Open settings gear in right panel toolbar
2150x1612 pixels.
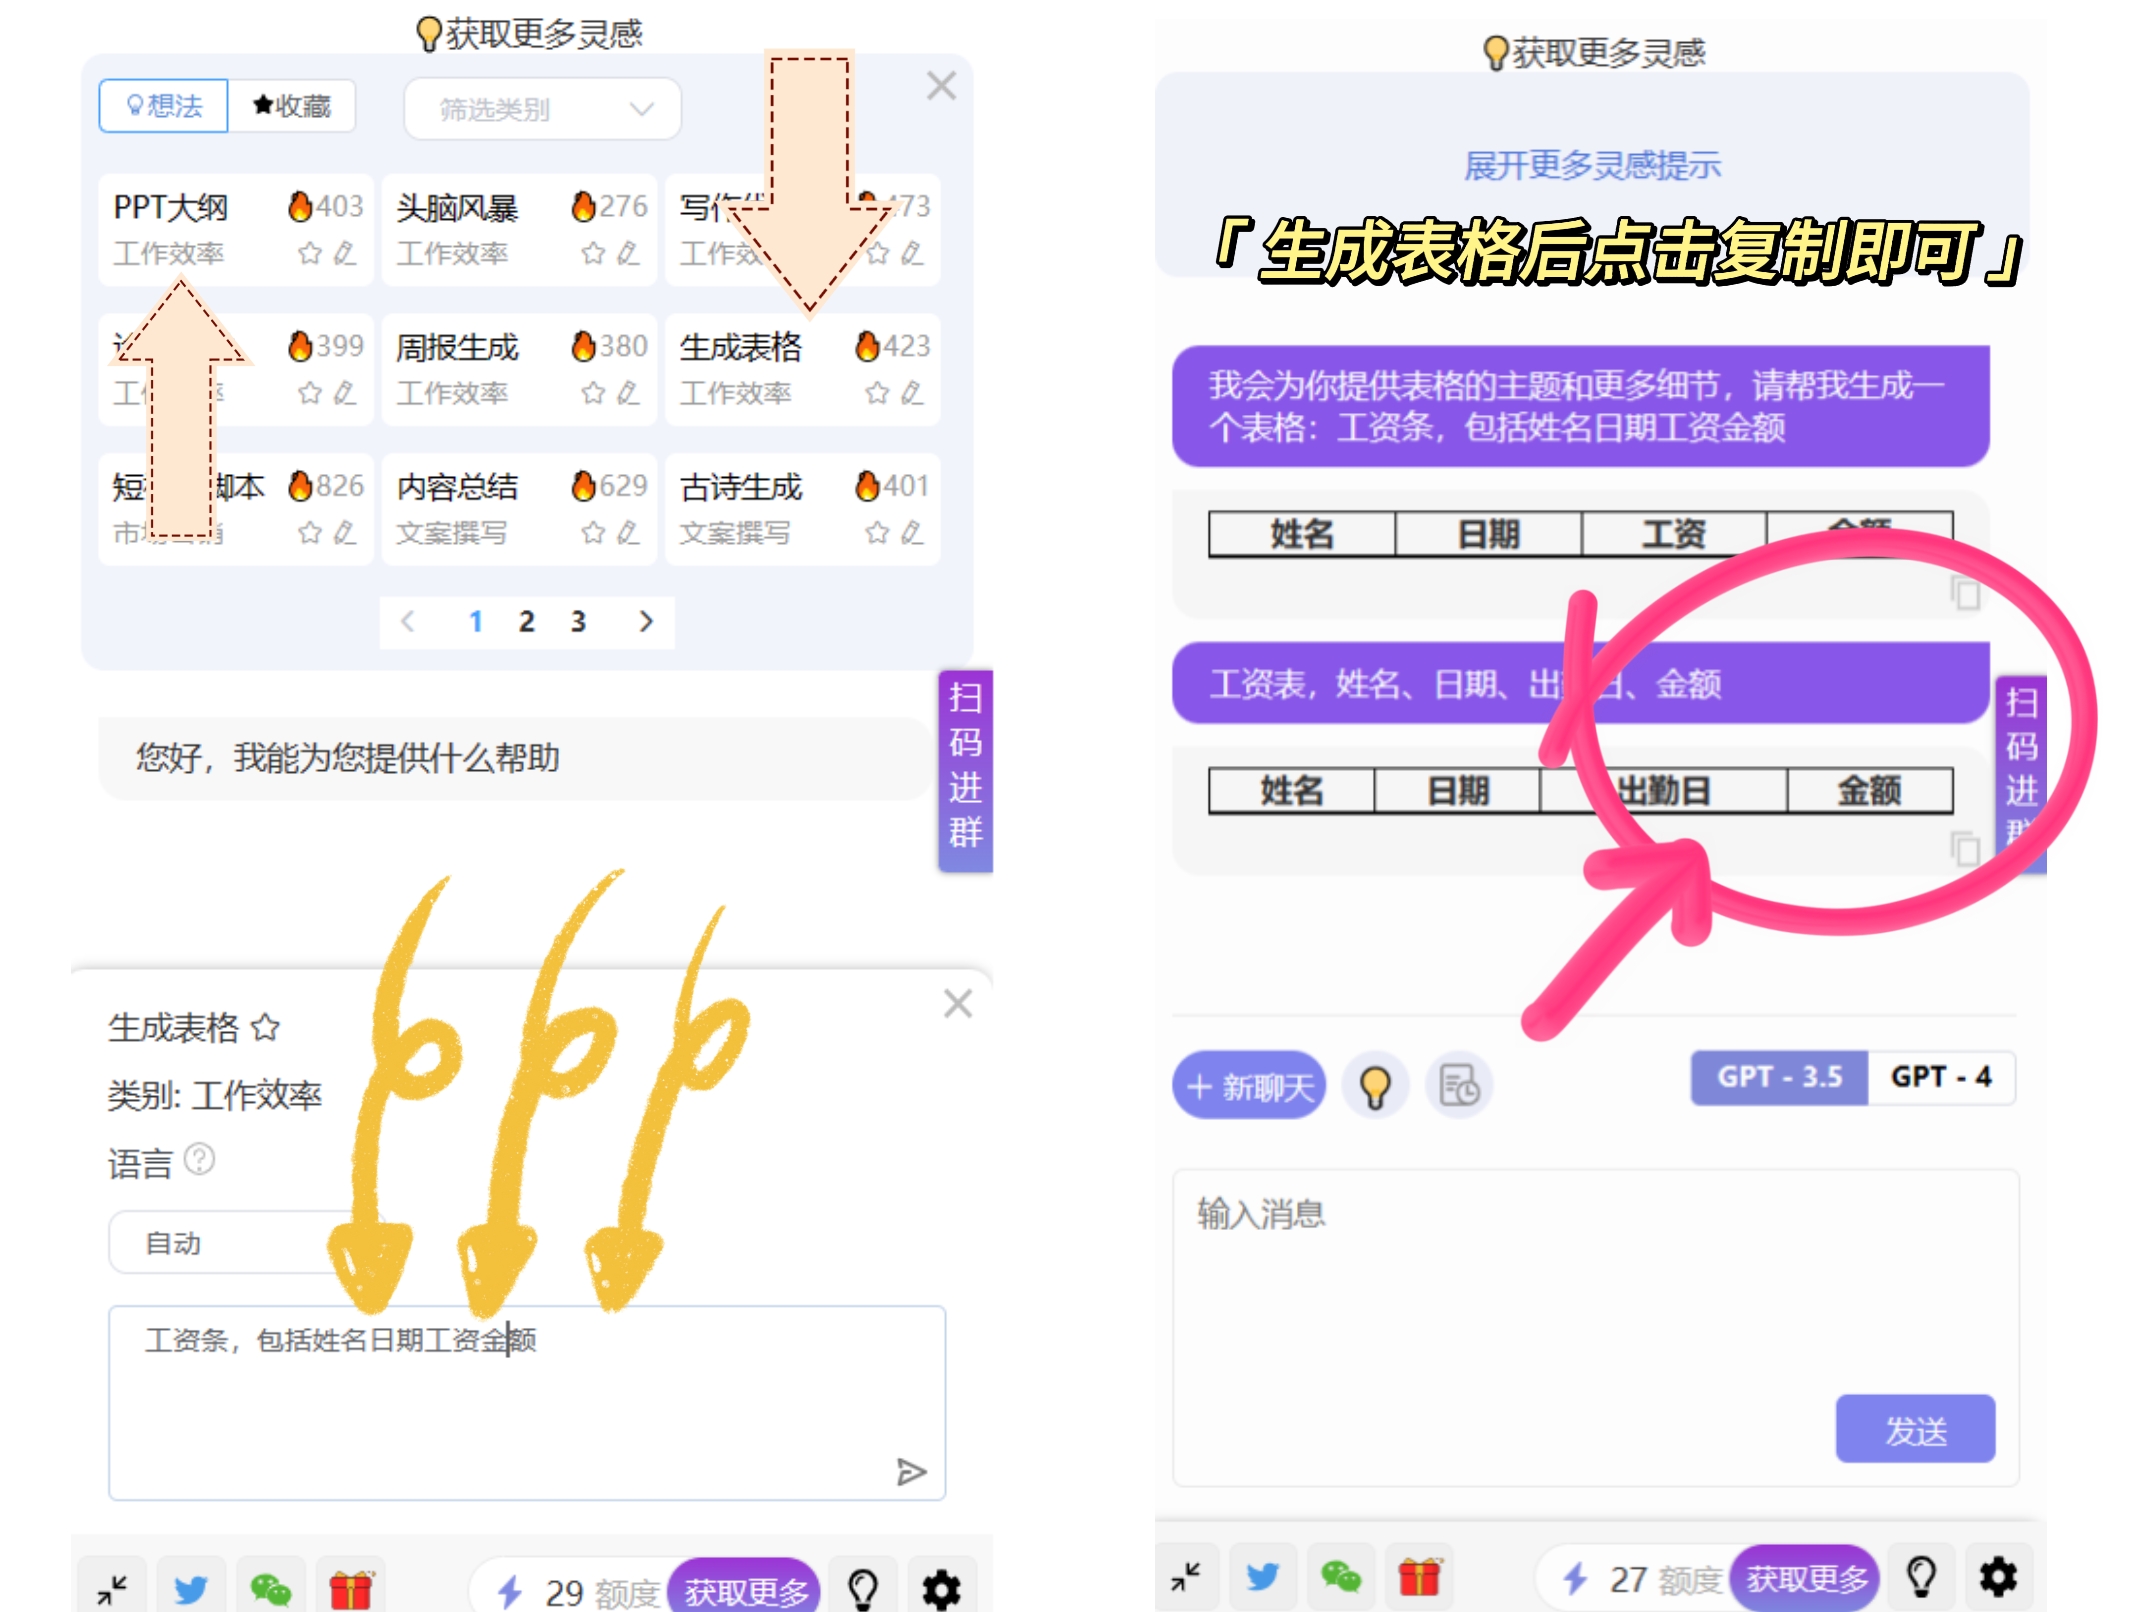tap(1997, 1578)
